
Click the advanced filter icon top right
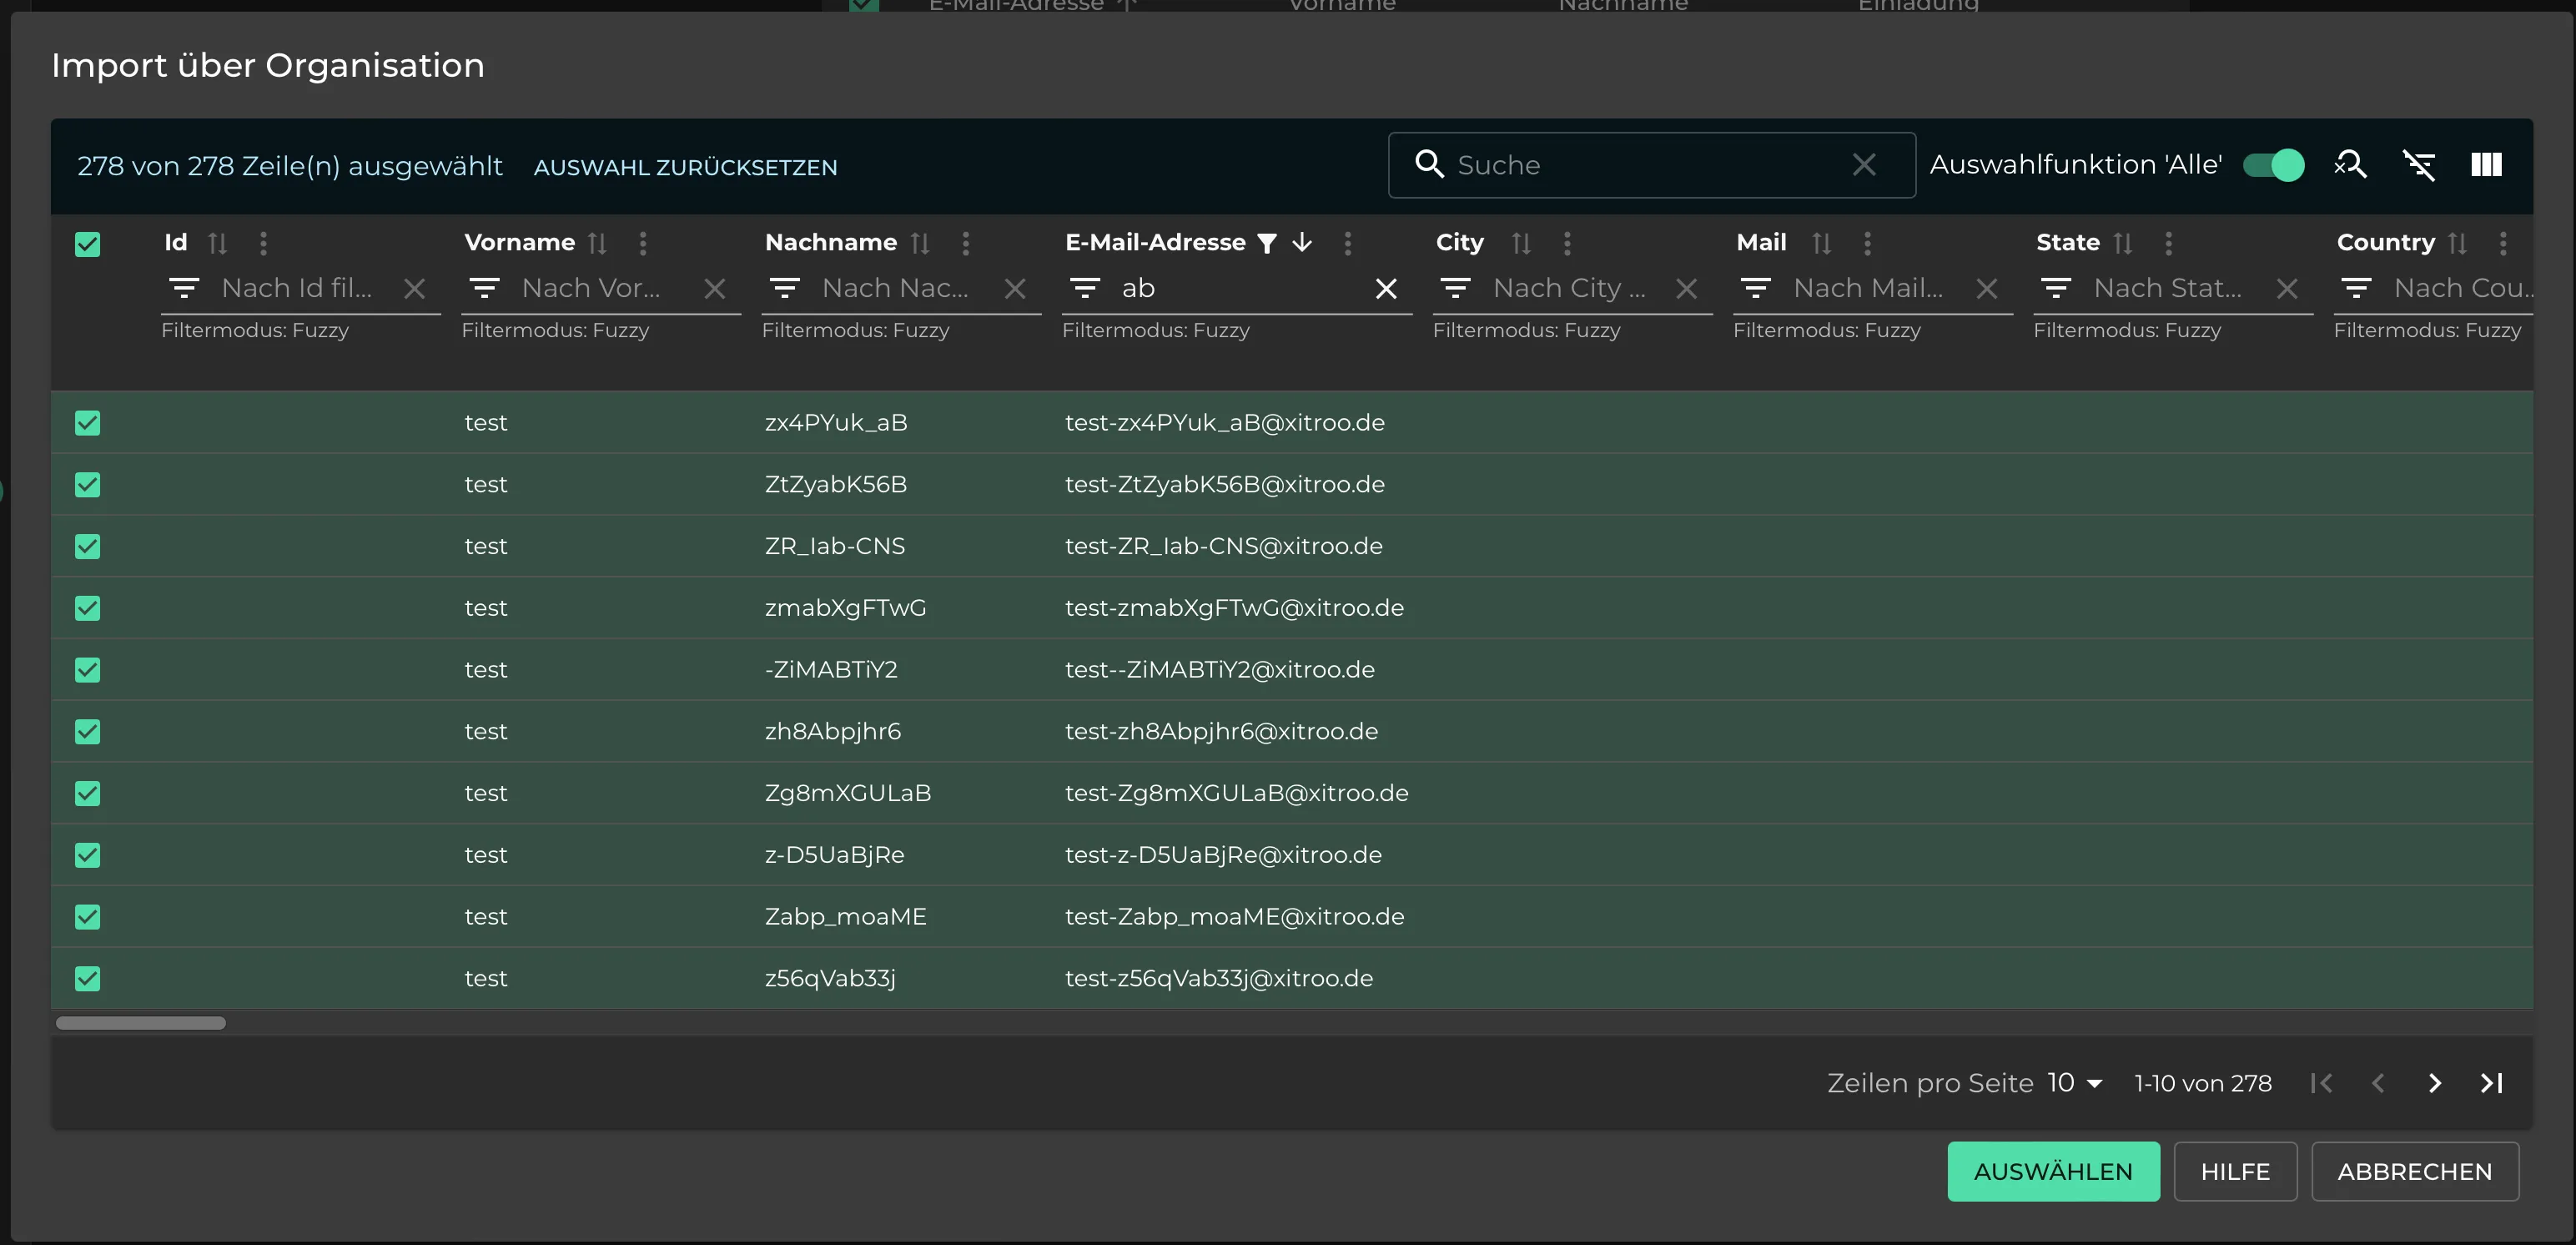[x=2420, y=166]
